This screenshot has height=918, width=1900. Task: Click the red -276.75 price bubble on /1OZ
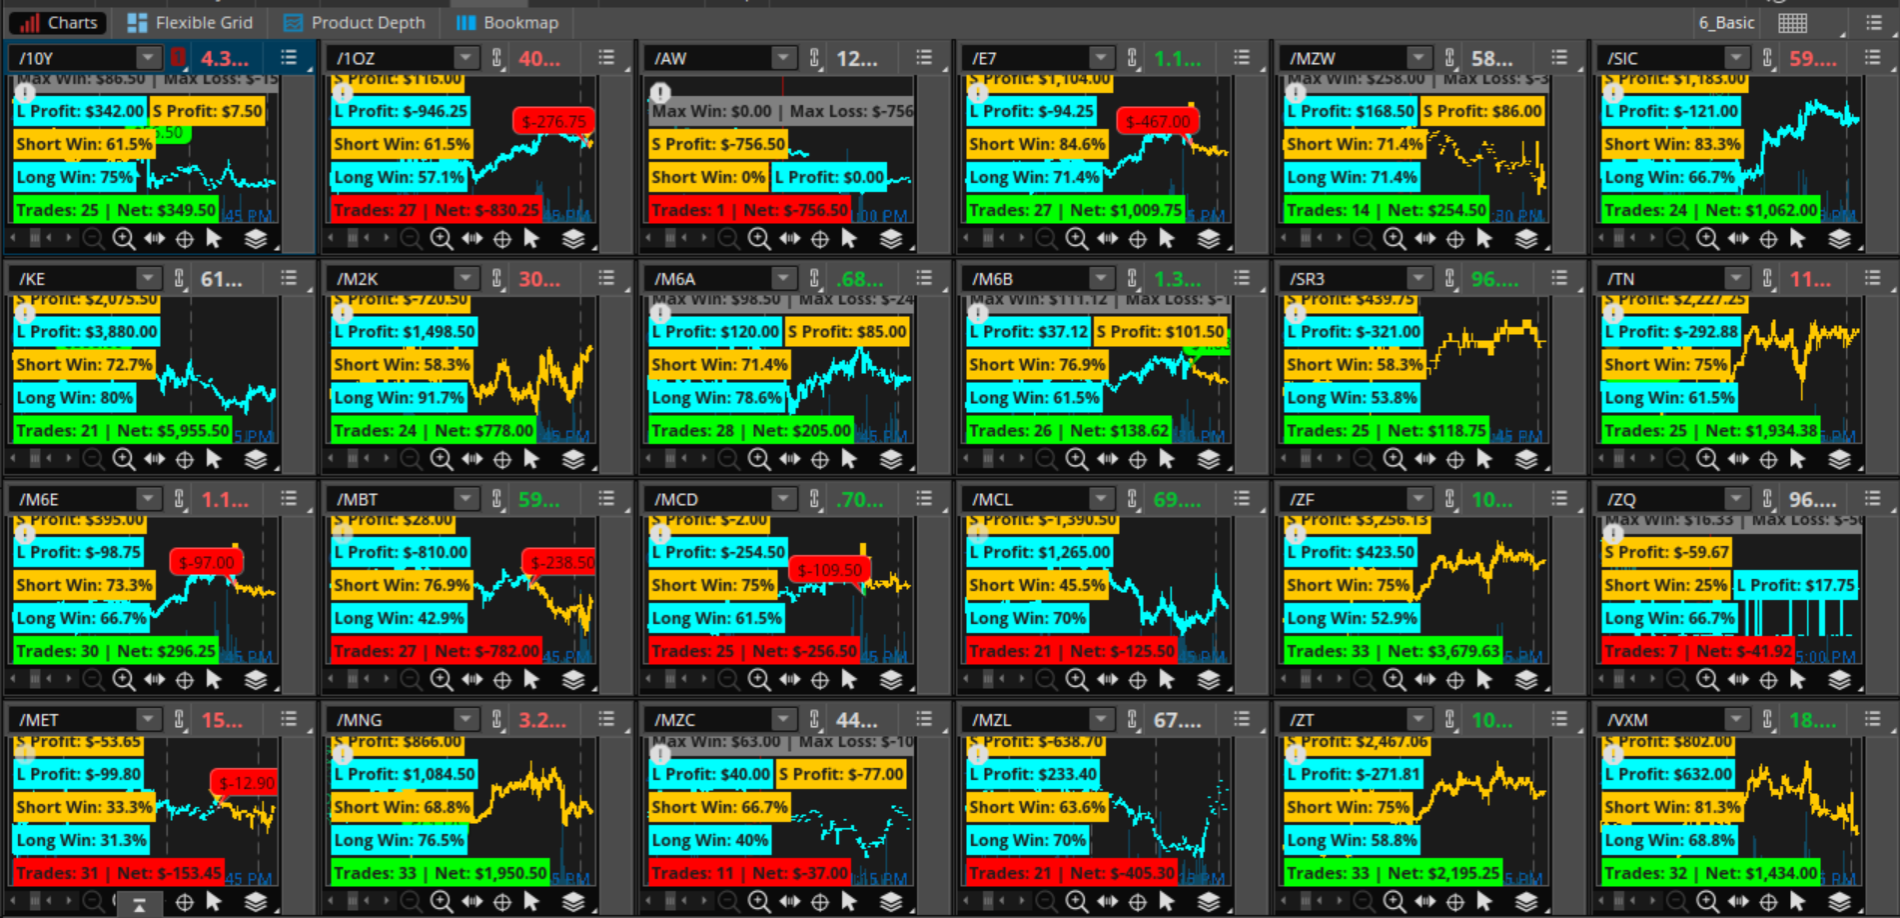point(554,121)
